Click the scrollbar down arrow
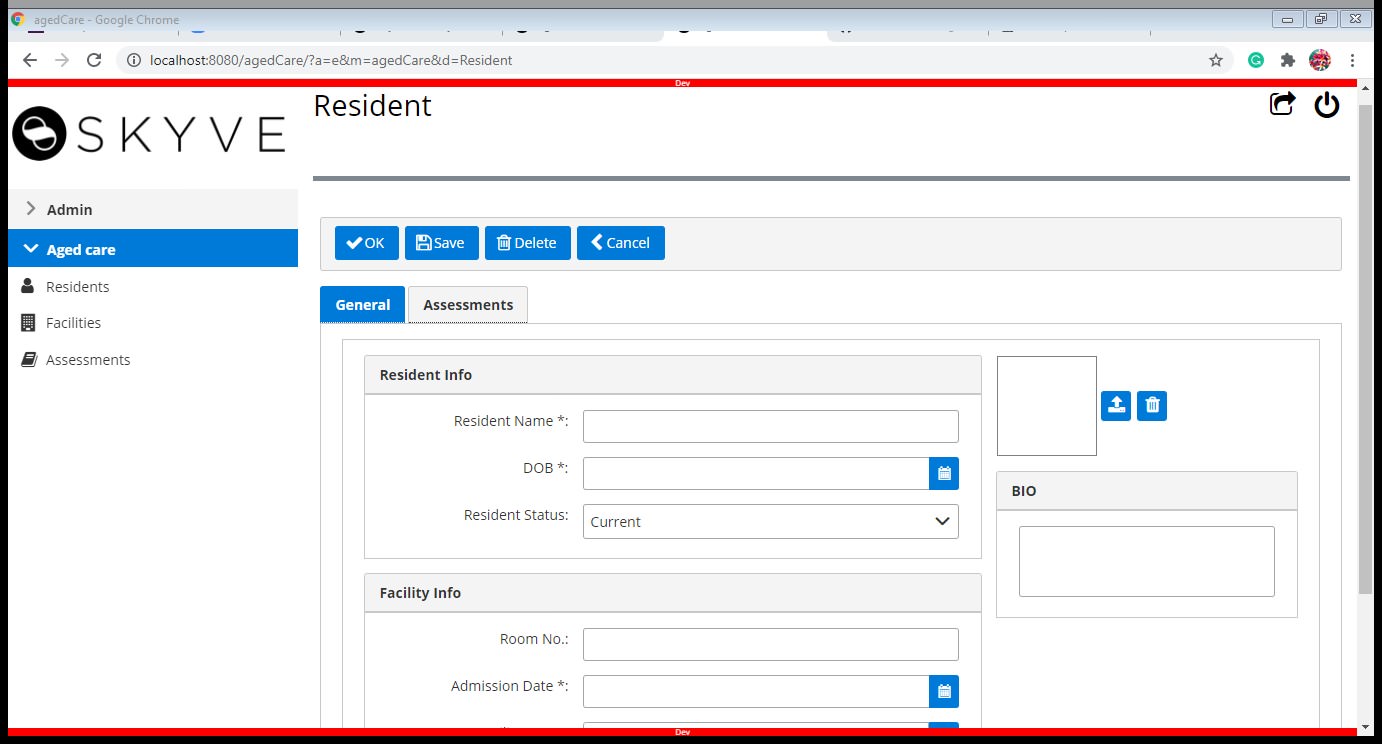Viewport: 1382px width, 744px height. click(1366, 726)
